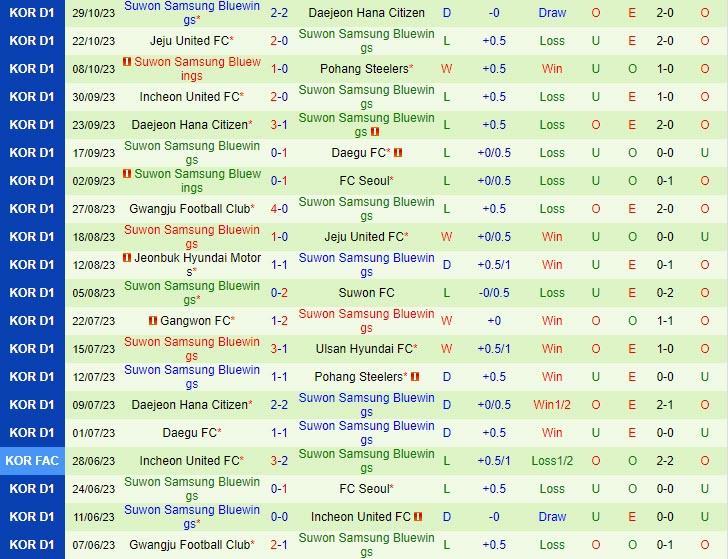Open Suwon FC team on 05/08/23
Image resolution: width=728 pixels, height=559 pixels.
tap(366, 293)
